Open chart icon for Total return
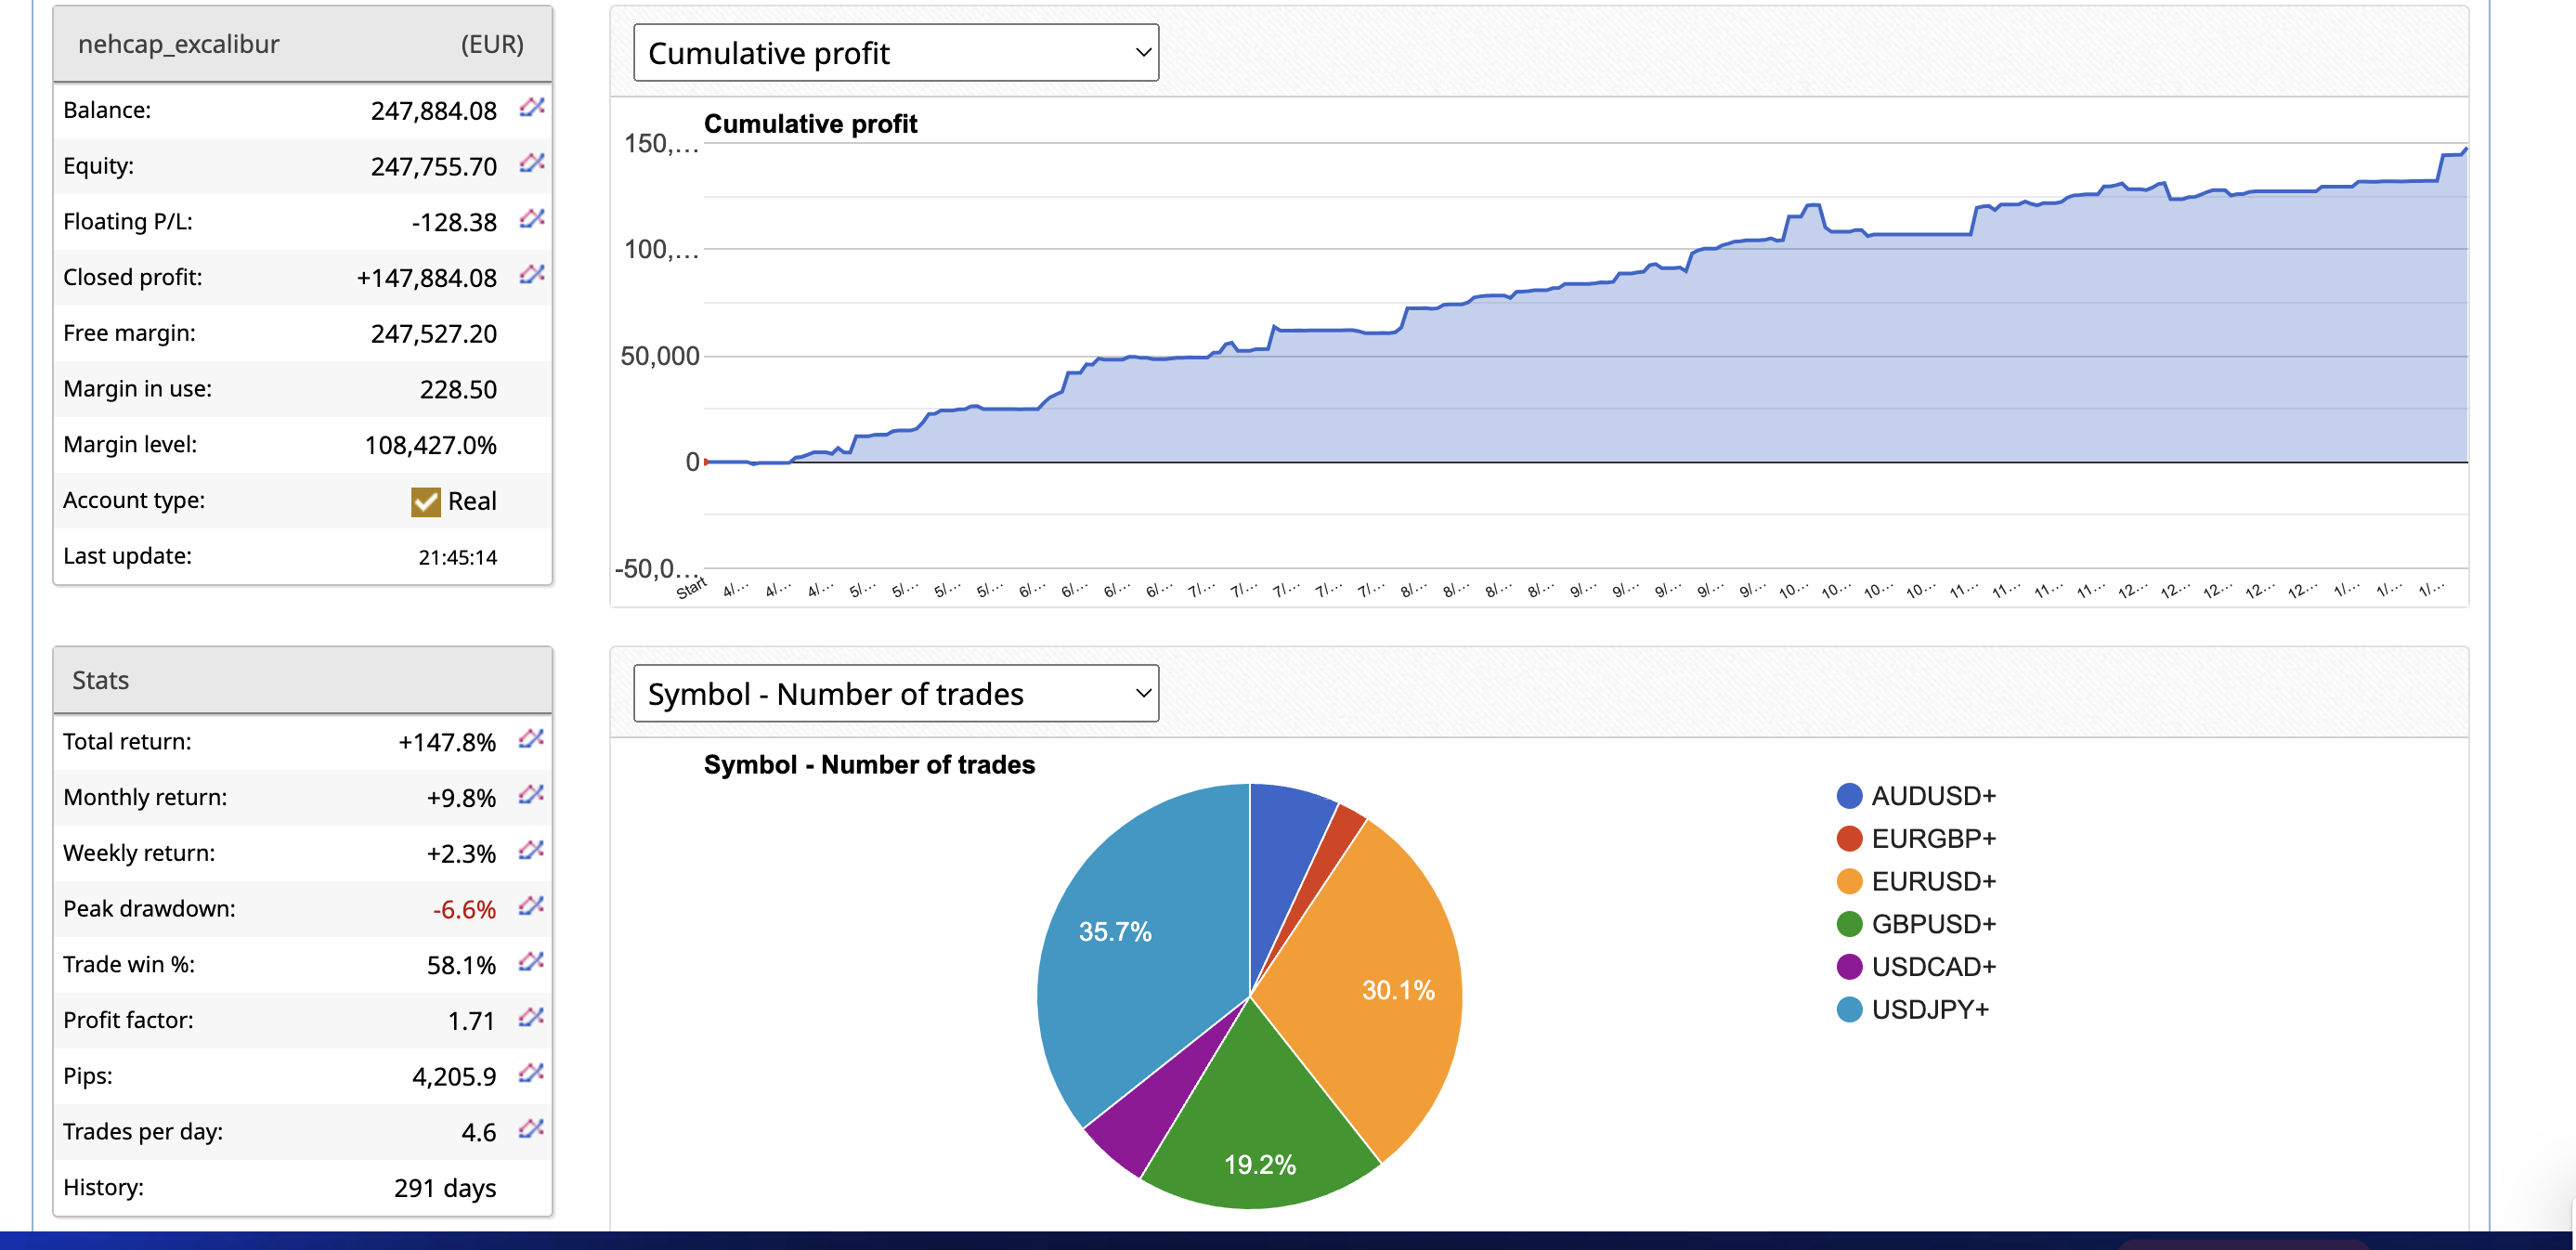The image size is (2576, 1250). click(x=531, y=739)
